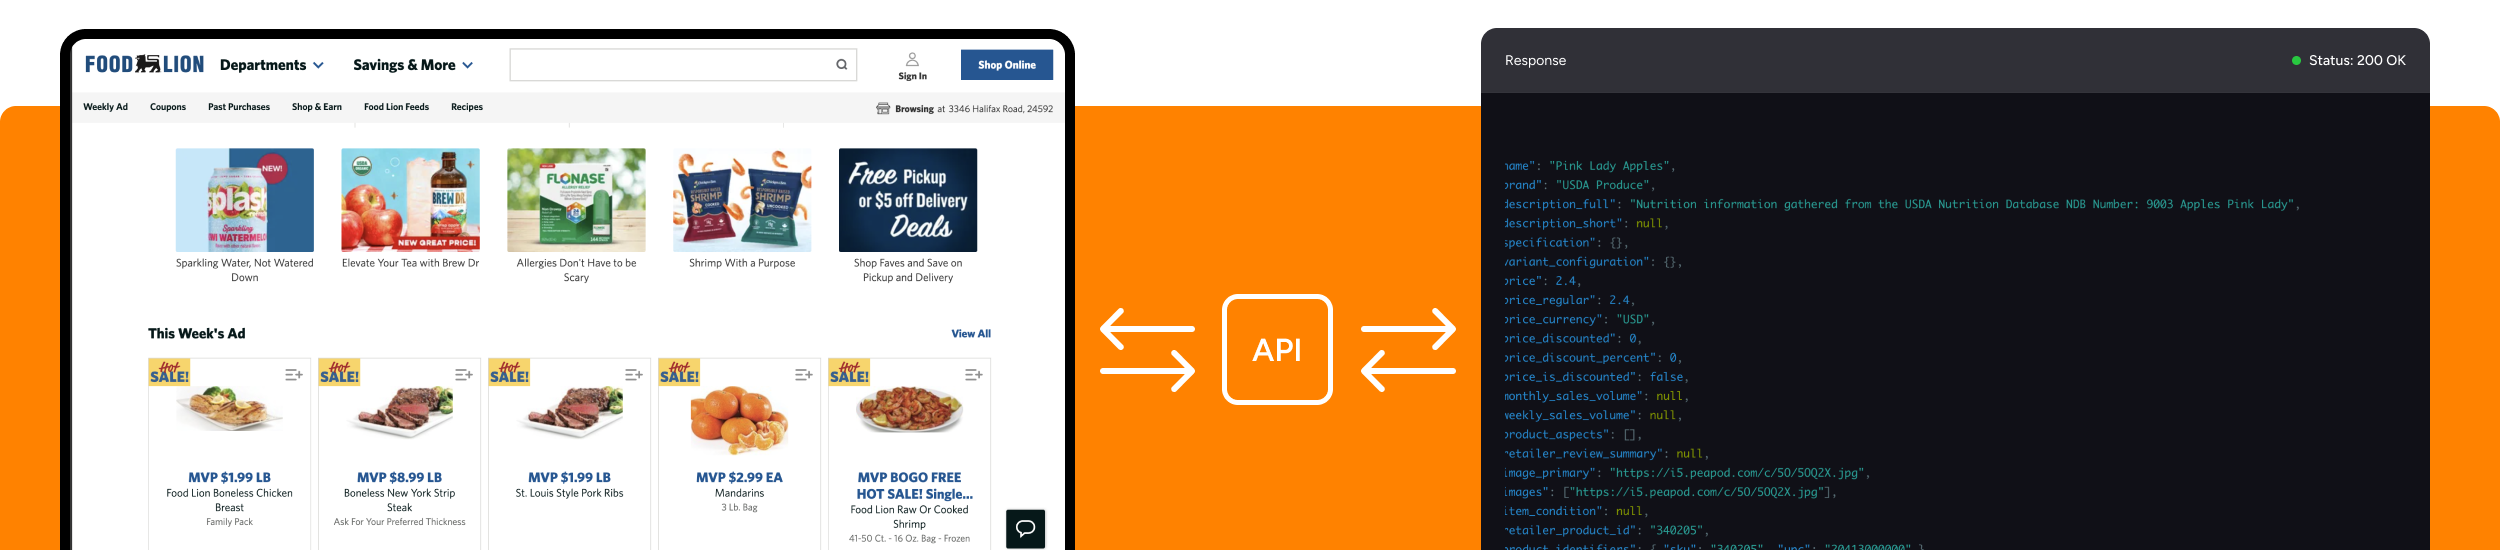
Task: Click 'Status: 200 OK' indicator
Action: coord(2348,61)
